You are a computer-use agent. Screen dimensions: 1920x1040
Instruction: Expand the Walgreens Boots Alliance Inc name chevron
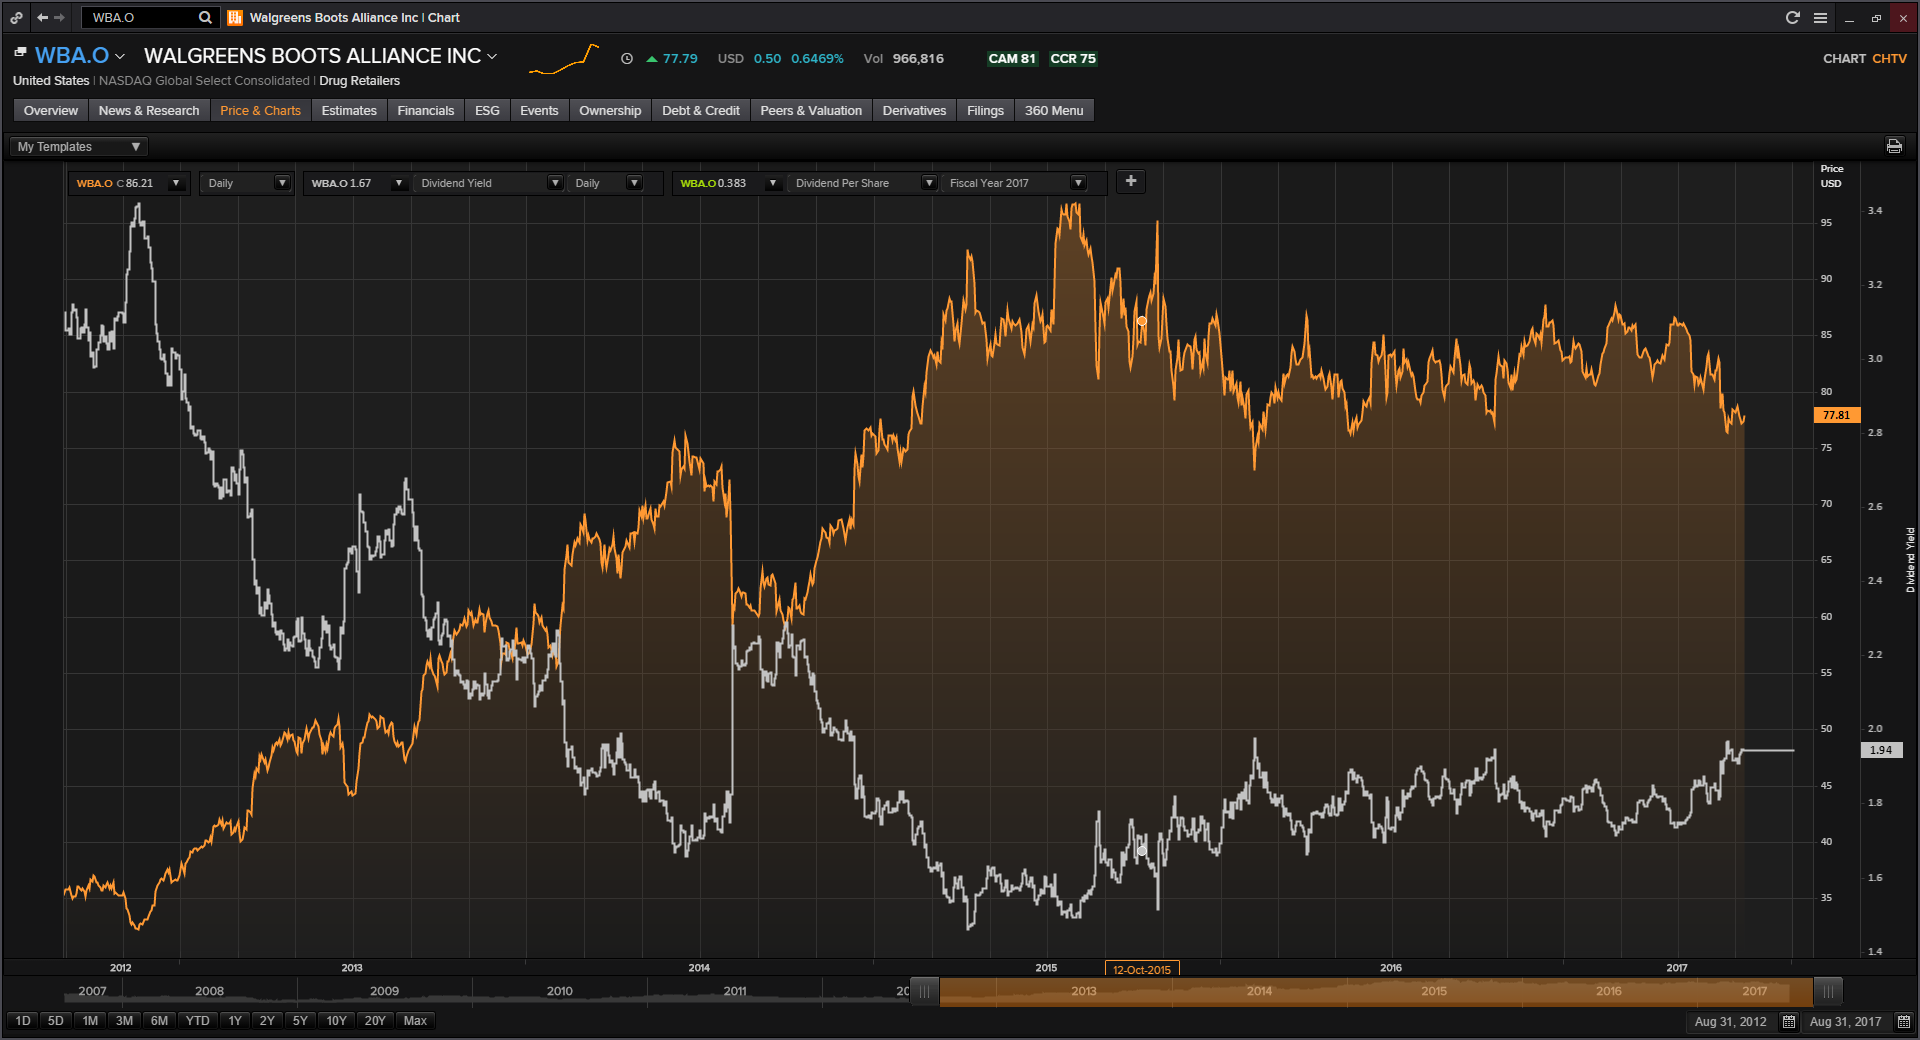tap(492, 57)
